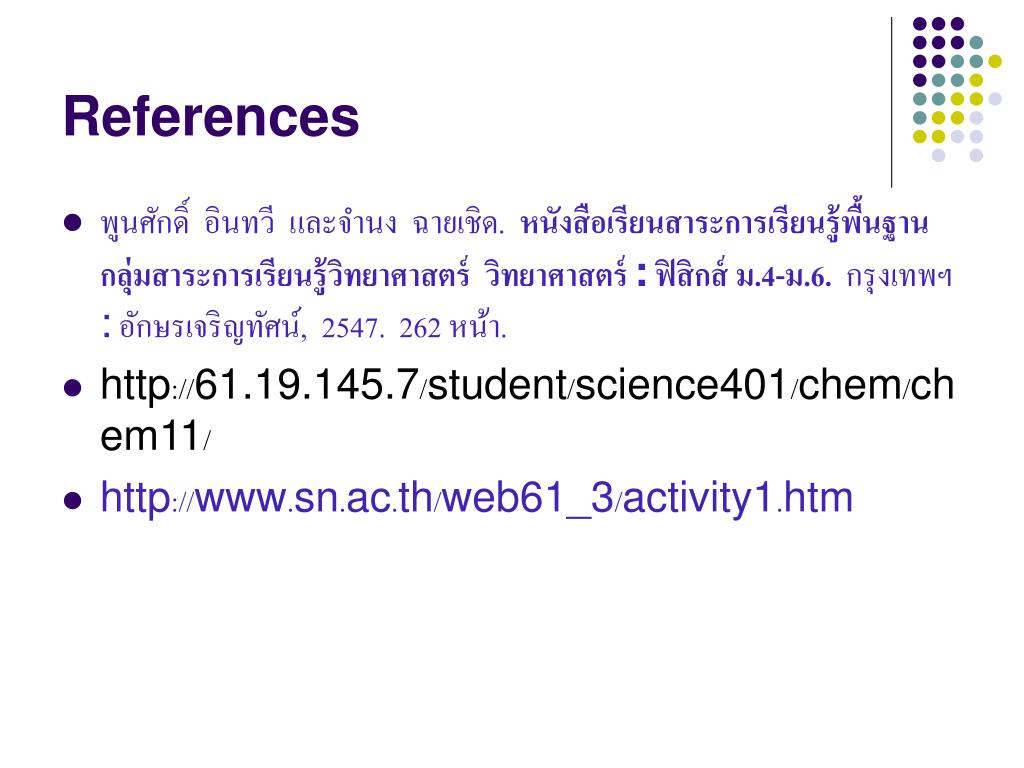The height and width of the screenshot is (768, 1024).
Task: Click the 'chem' segment of the URL
Action: click(x=850, y=385)
